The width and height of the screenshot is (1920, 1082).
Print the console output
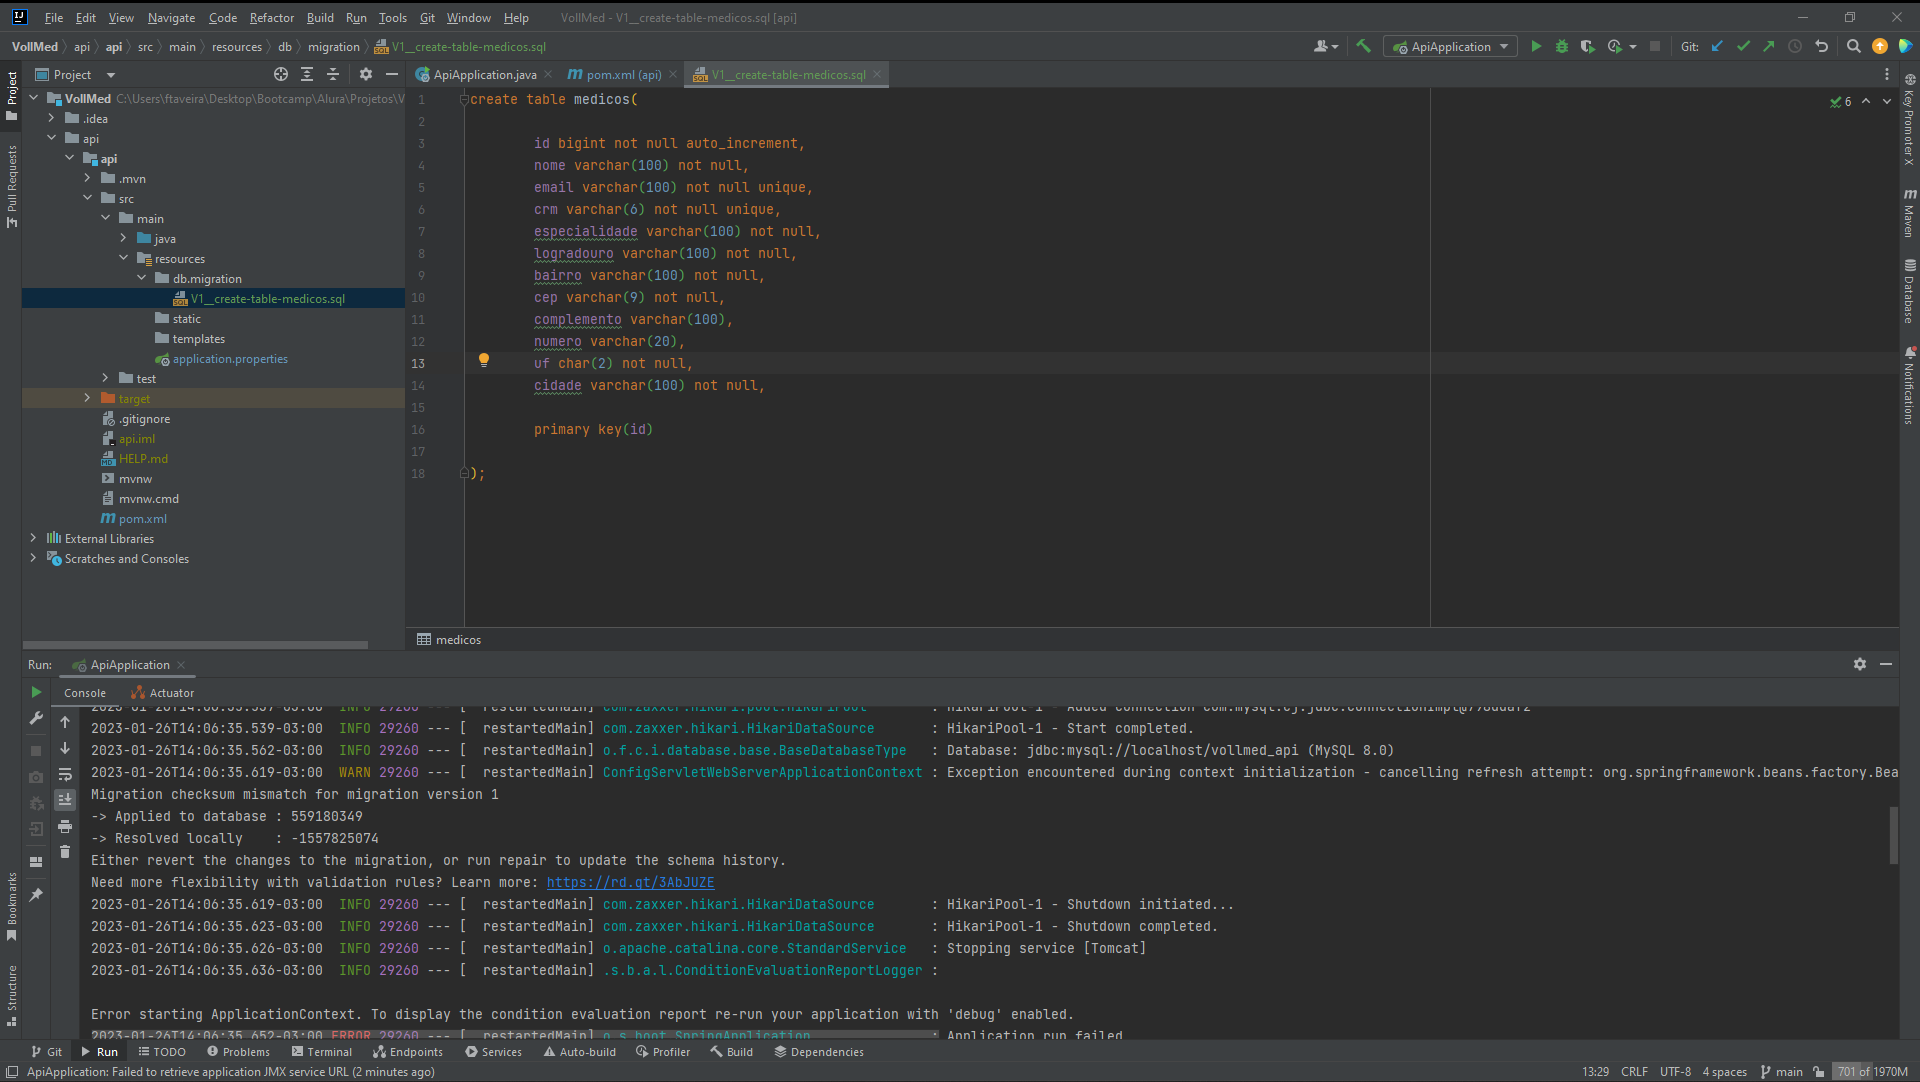pyautogui.click(x=65, y=826)
